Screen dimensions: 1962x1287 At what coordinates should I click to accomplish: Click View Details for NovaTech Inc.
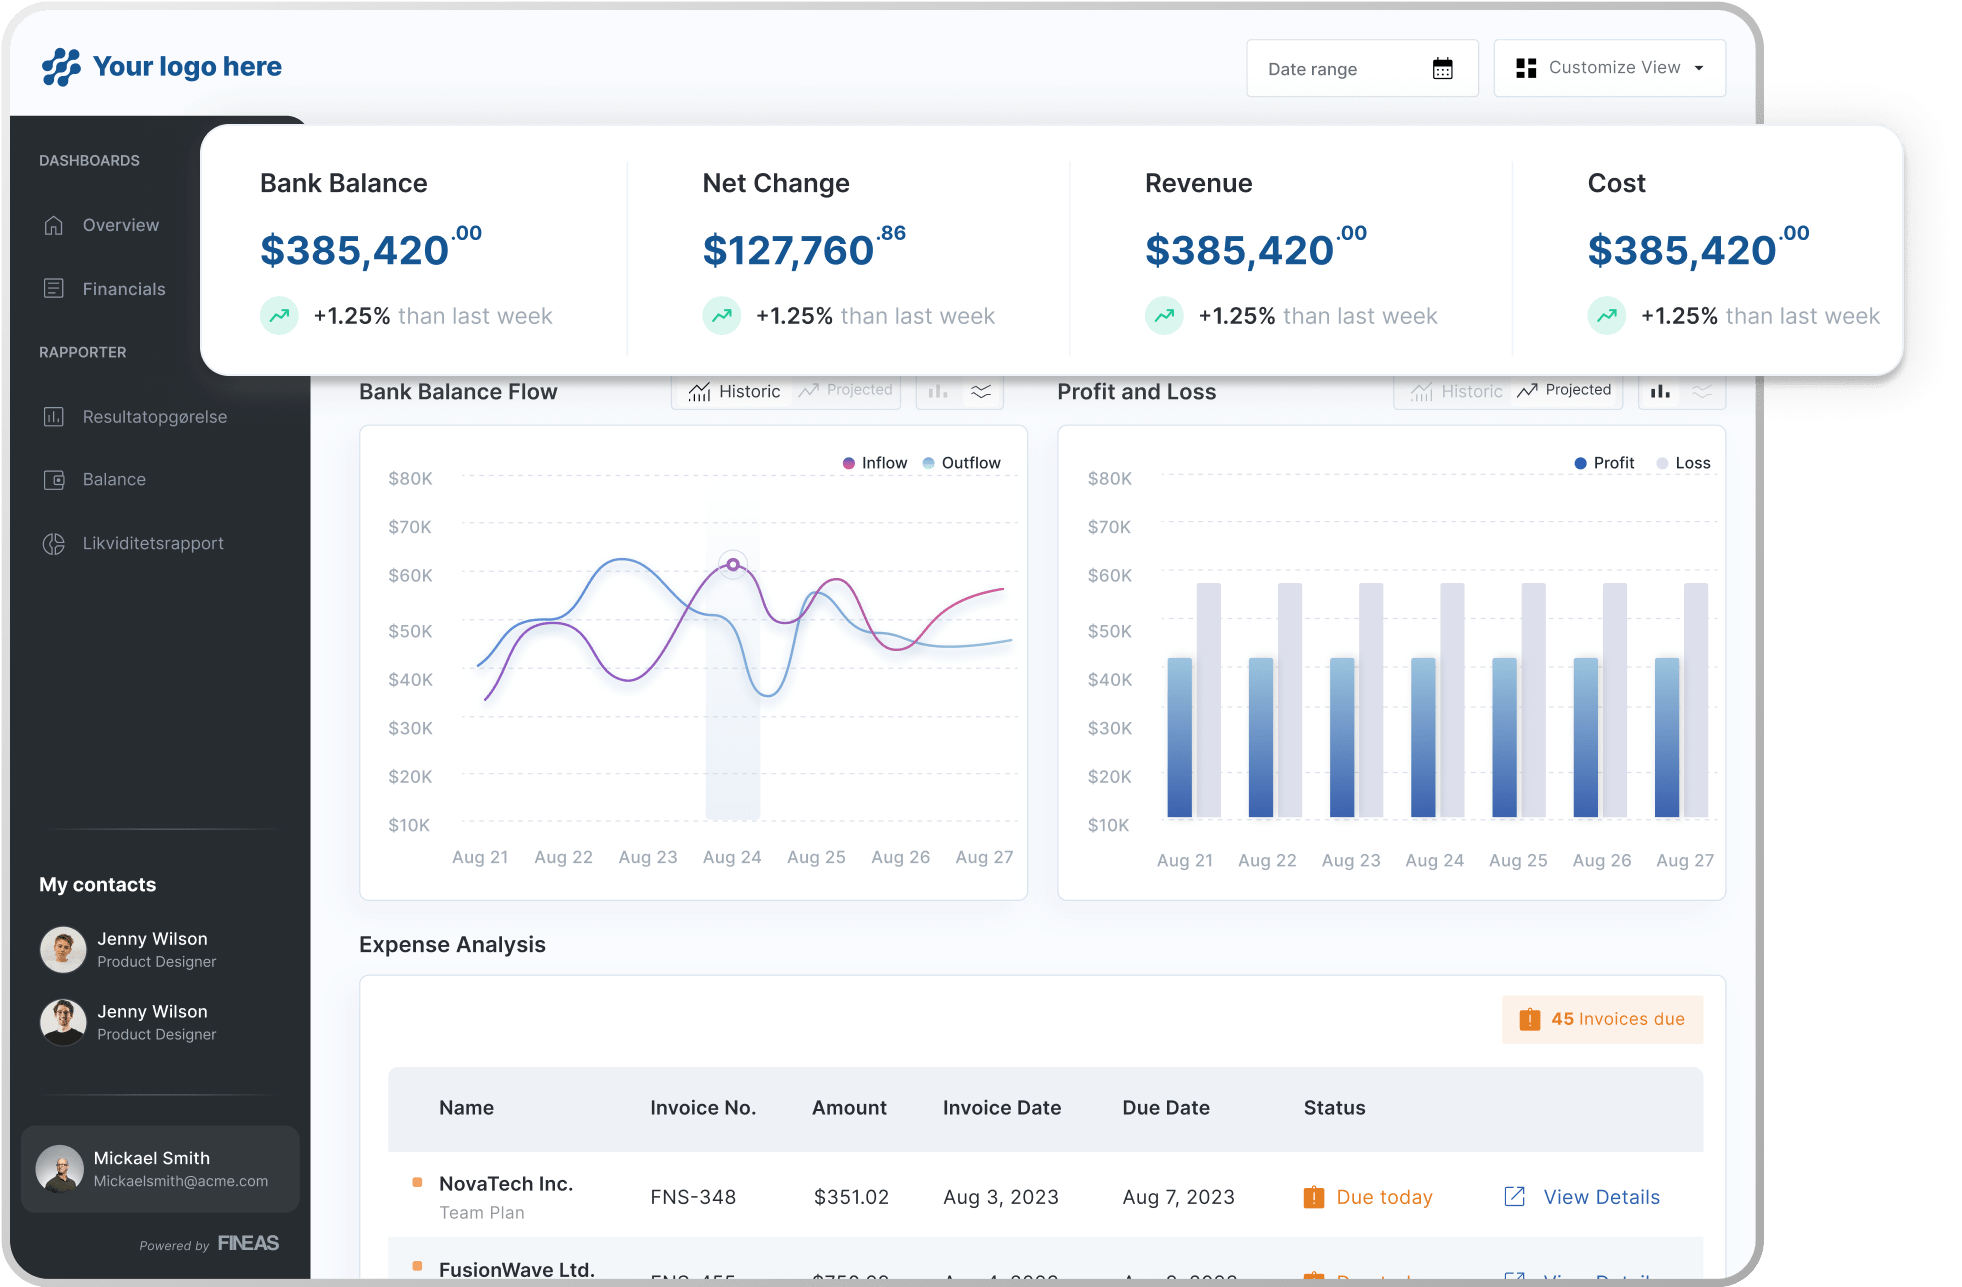pos(1601,1197)
